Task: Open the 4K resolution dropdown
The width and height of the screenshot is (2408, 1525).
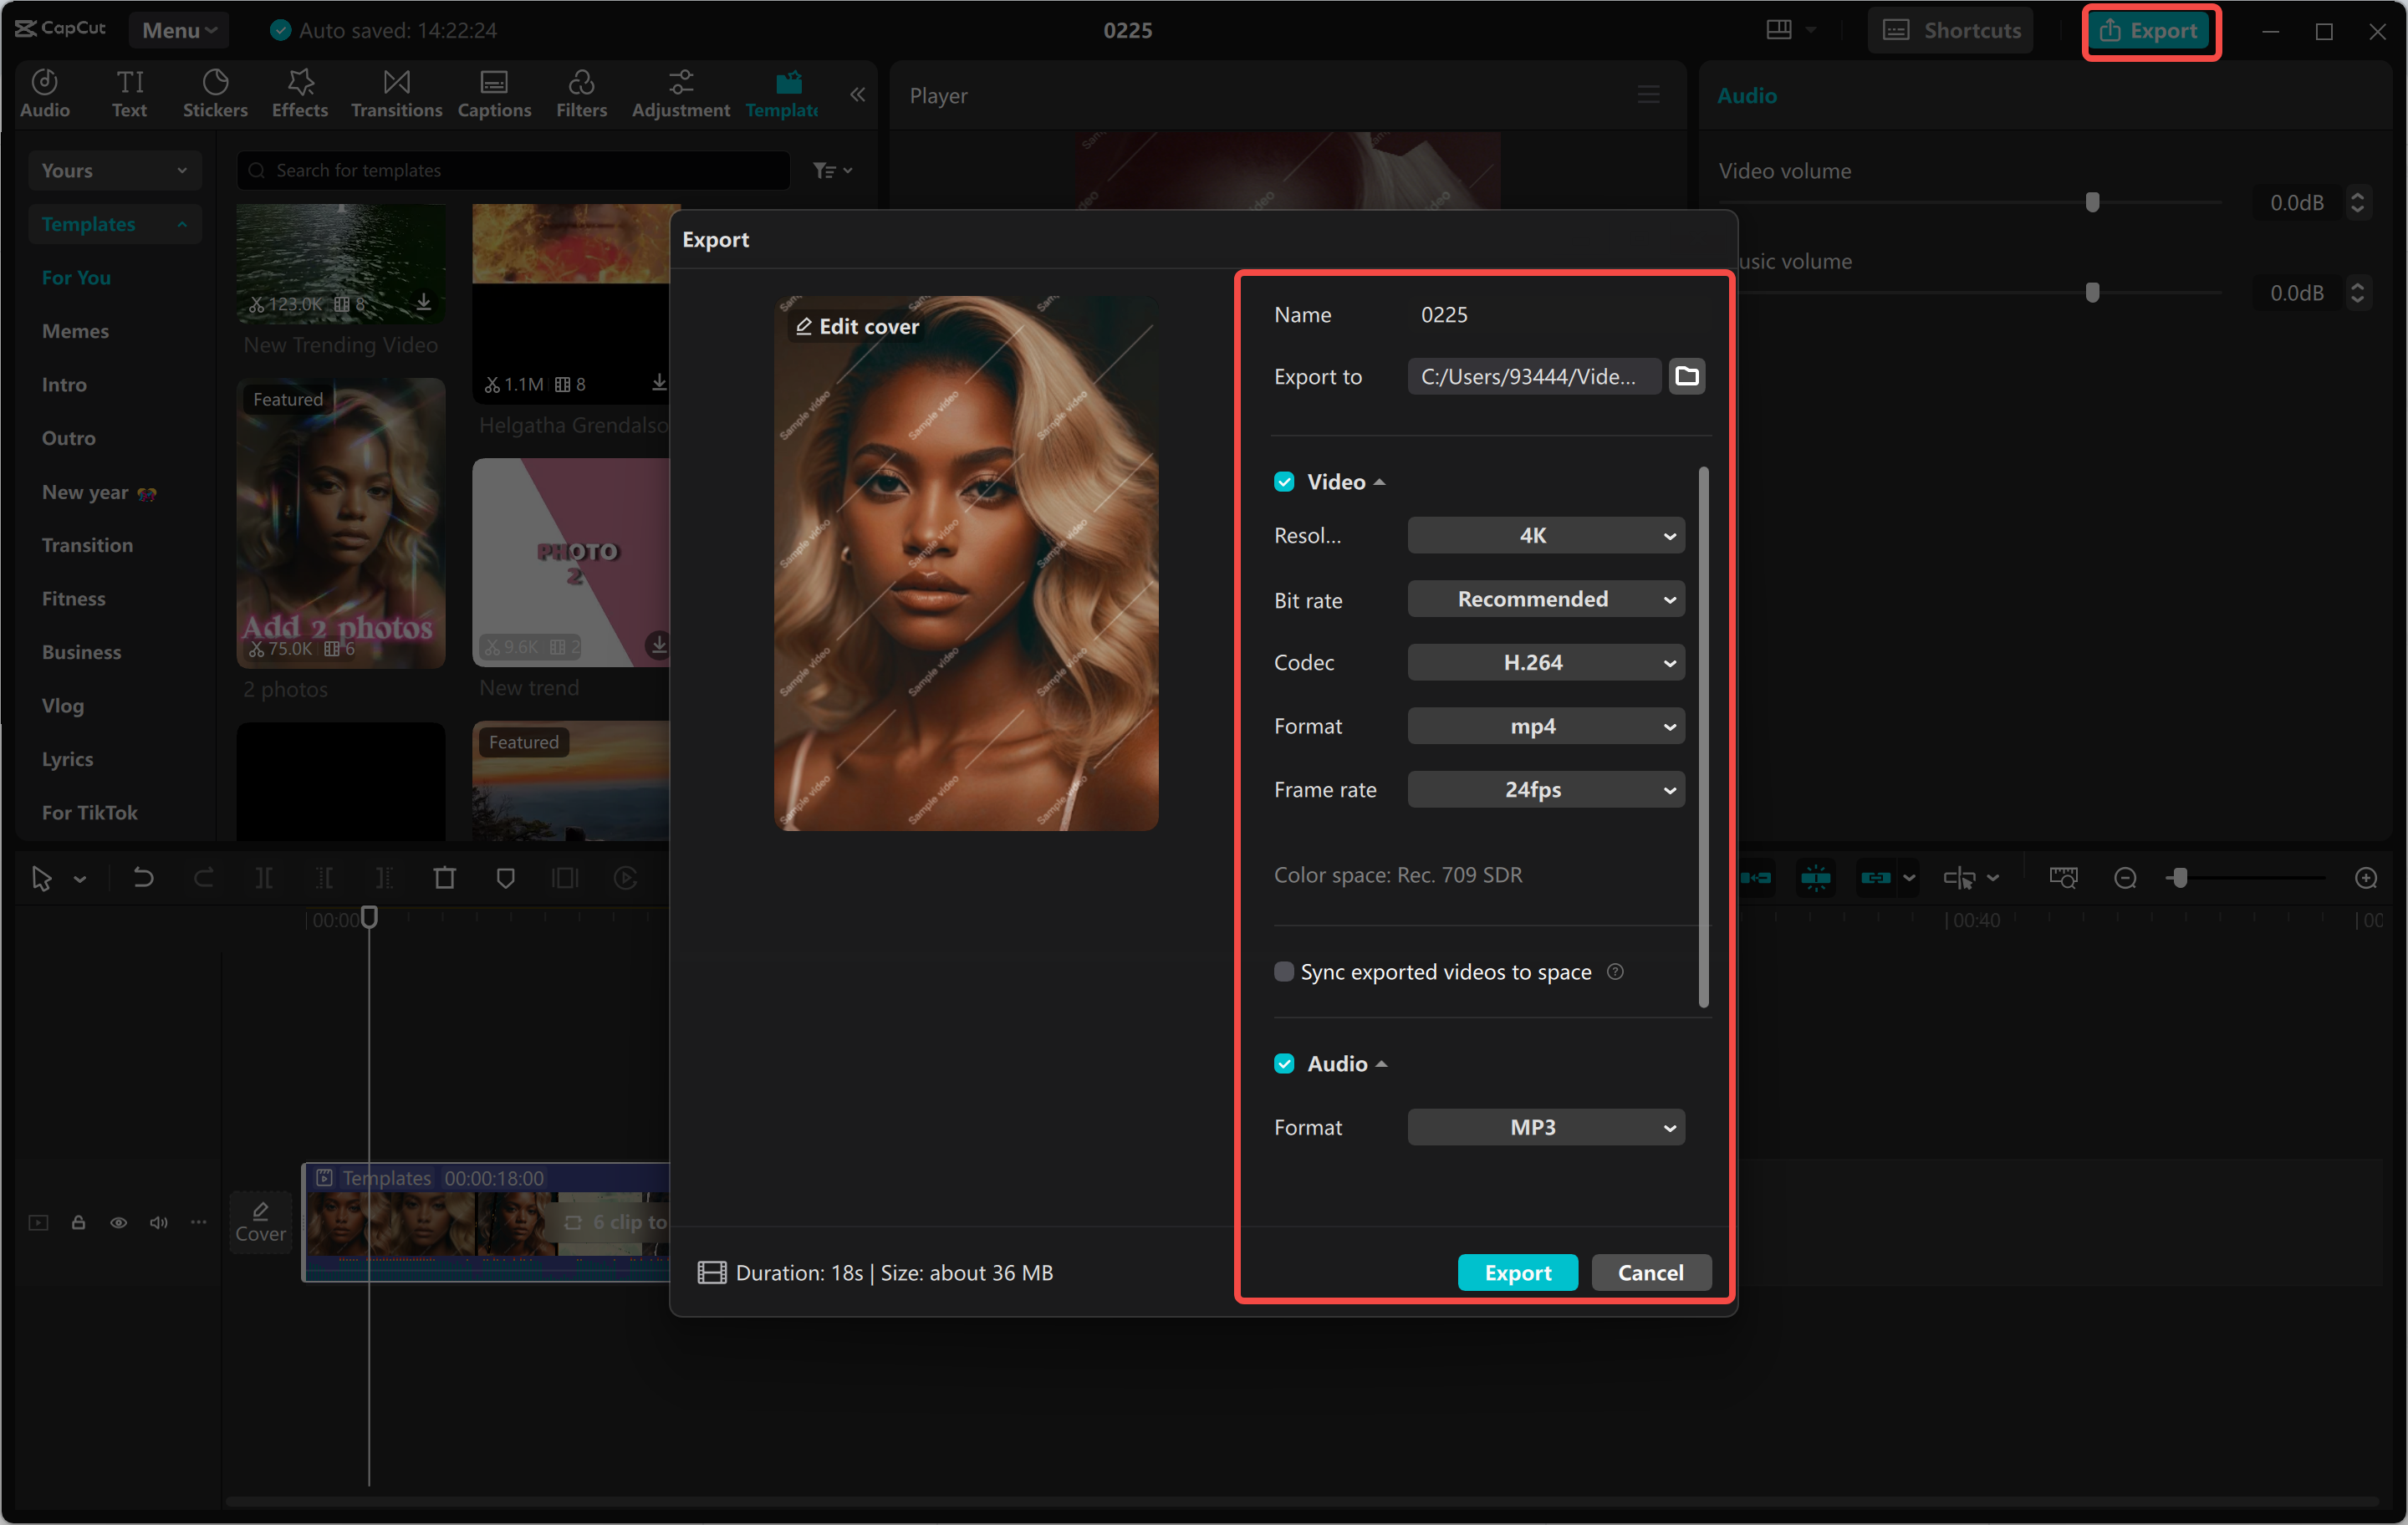Action: [x=1545, y=535]
